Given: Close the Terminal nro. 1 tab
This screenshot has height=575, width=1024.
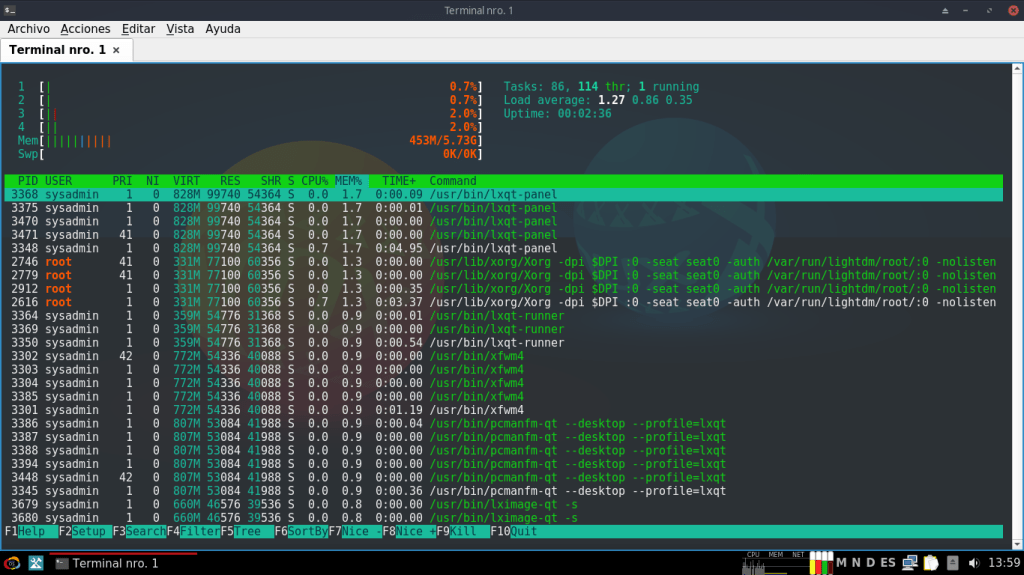Looking at the screenshot, I should click(116, 49).
